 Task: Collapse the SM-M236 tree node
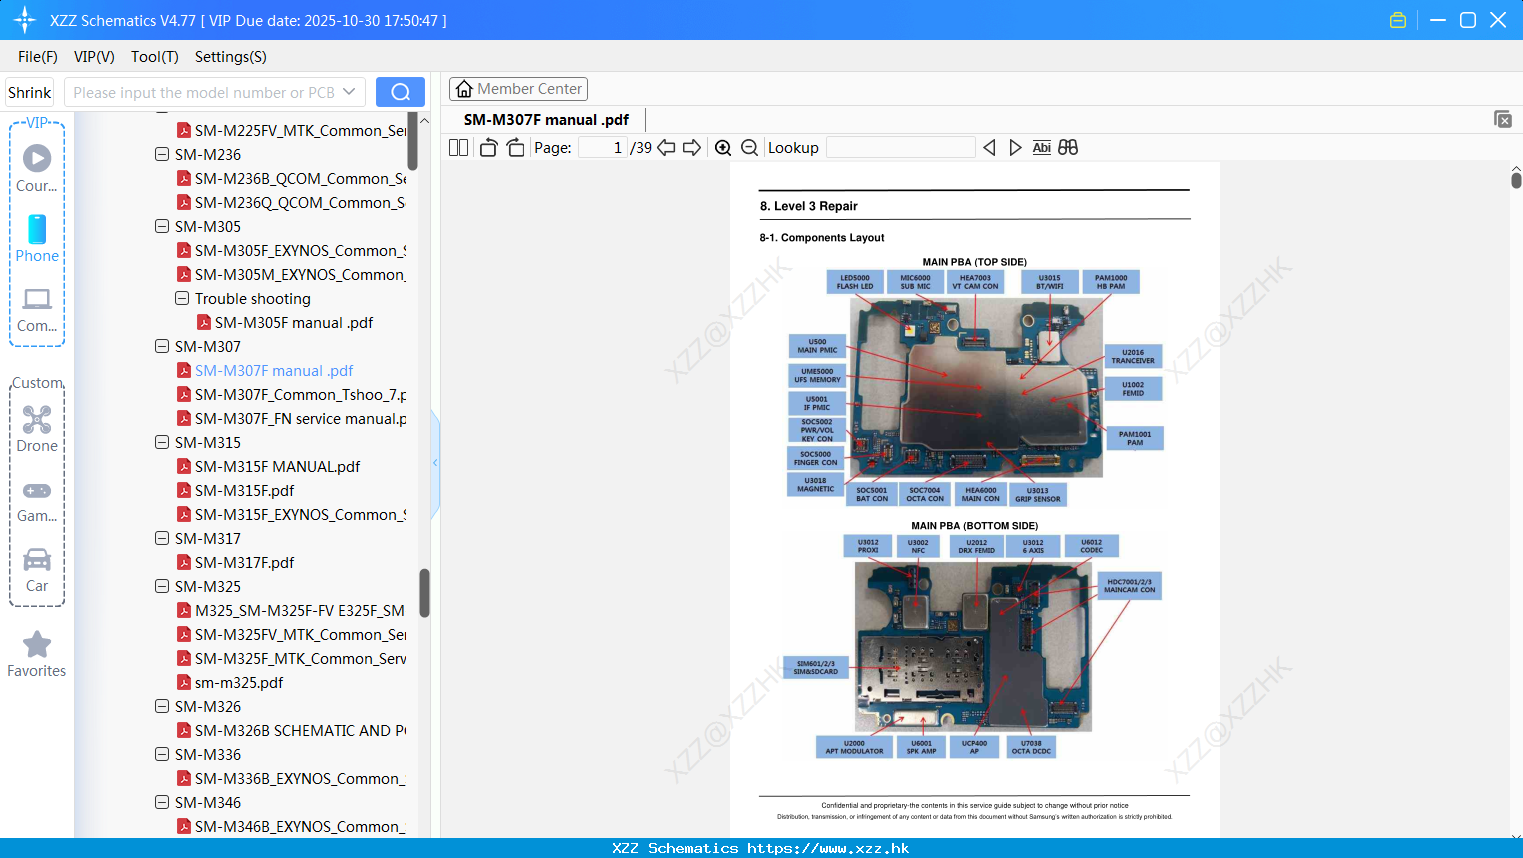(x=162, y=154)
